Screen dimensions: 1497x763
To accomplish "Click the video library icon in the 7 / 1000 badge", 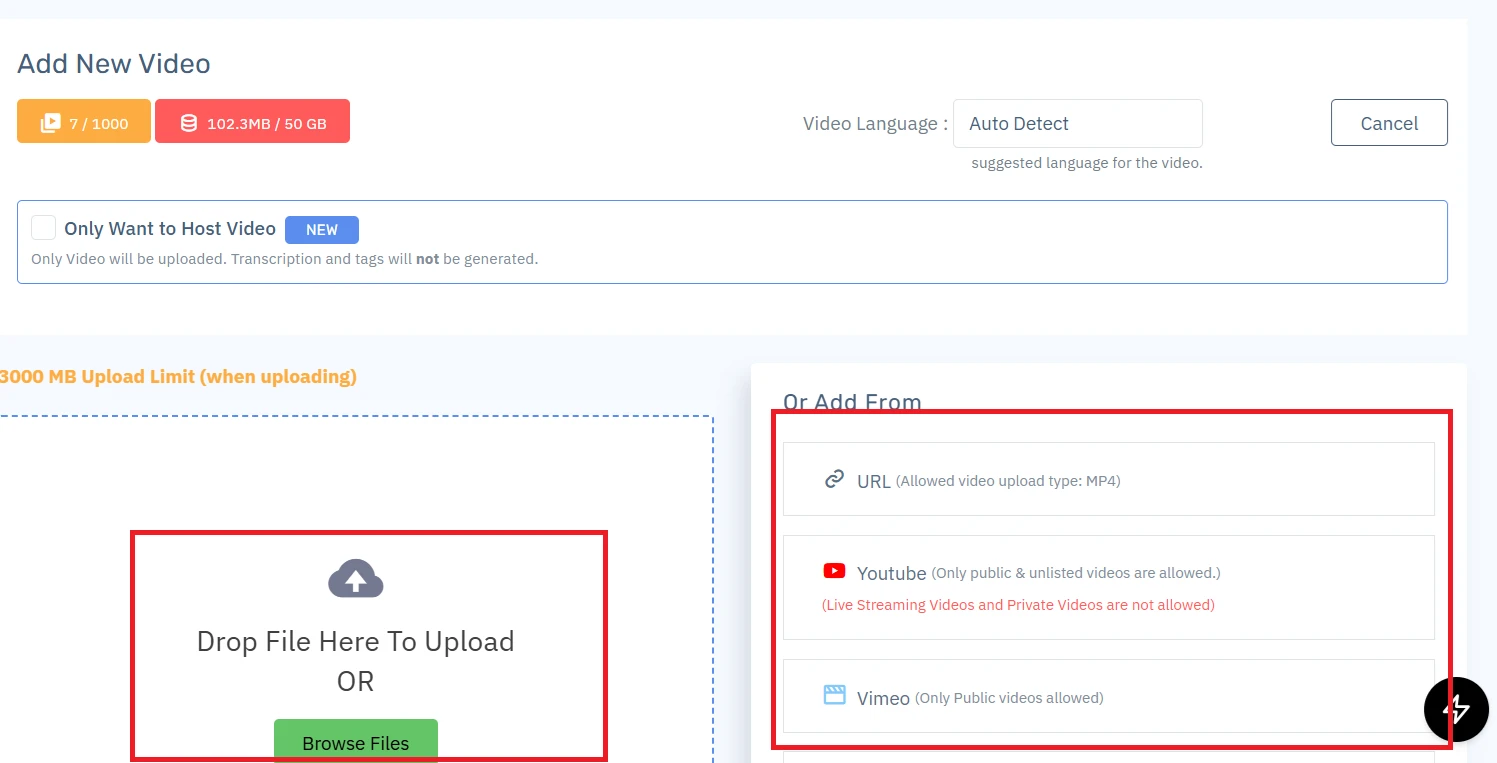I will tap(50, 123).
